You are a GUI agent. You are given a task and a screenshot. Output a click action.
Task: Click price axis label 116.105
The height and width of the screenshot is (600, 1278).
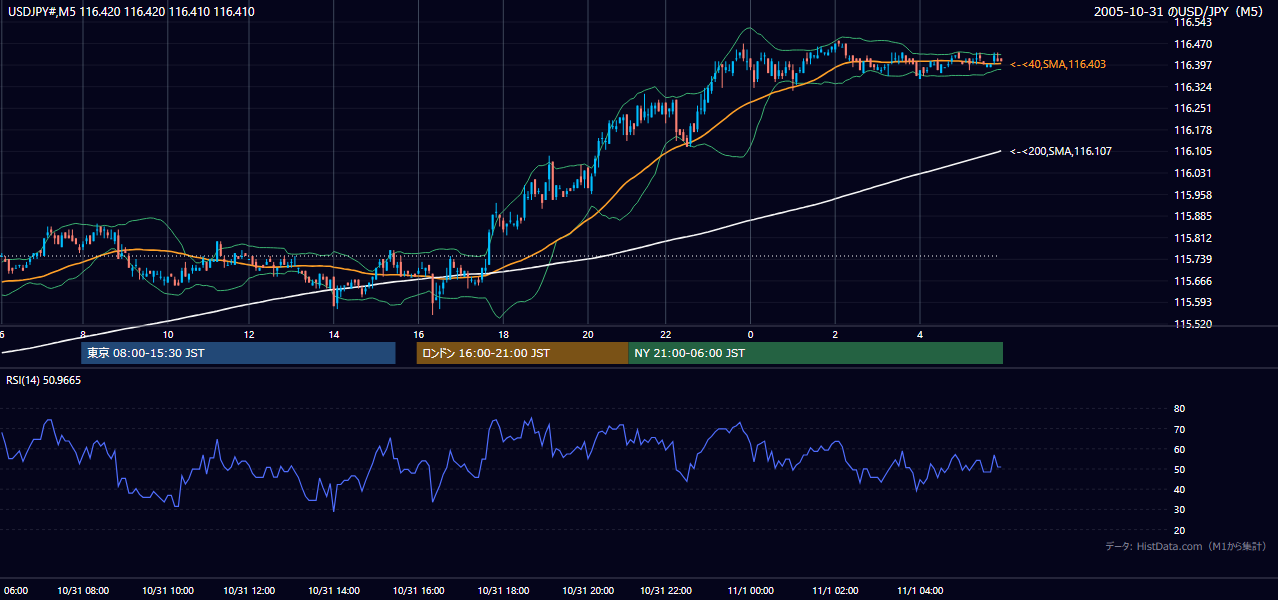[1193, 151]
